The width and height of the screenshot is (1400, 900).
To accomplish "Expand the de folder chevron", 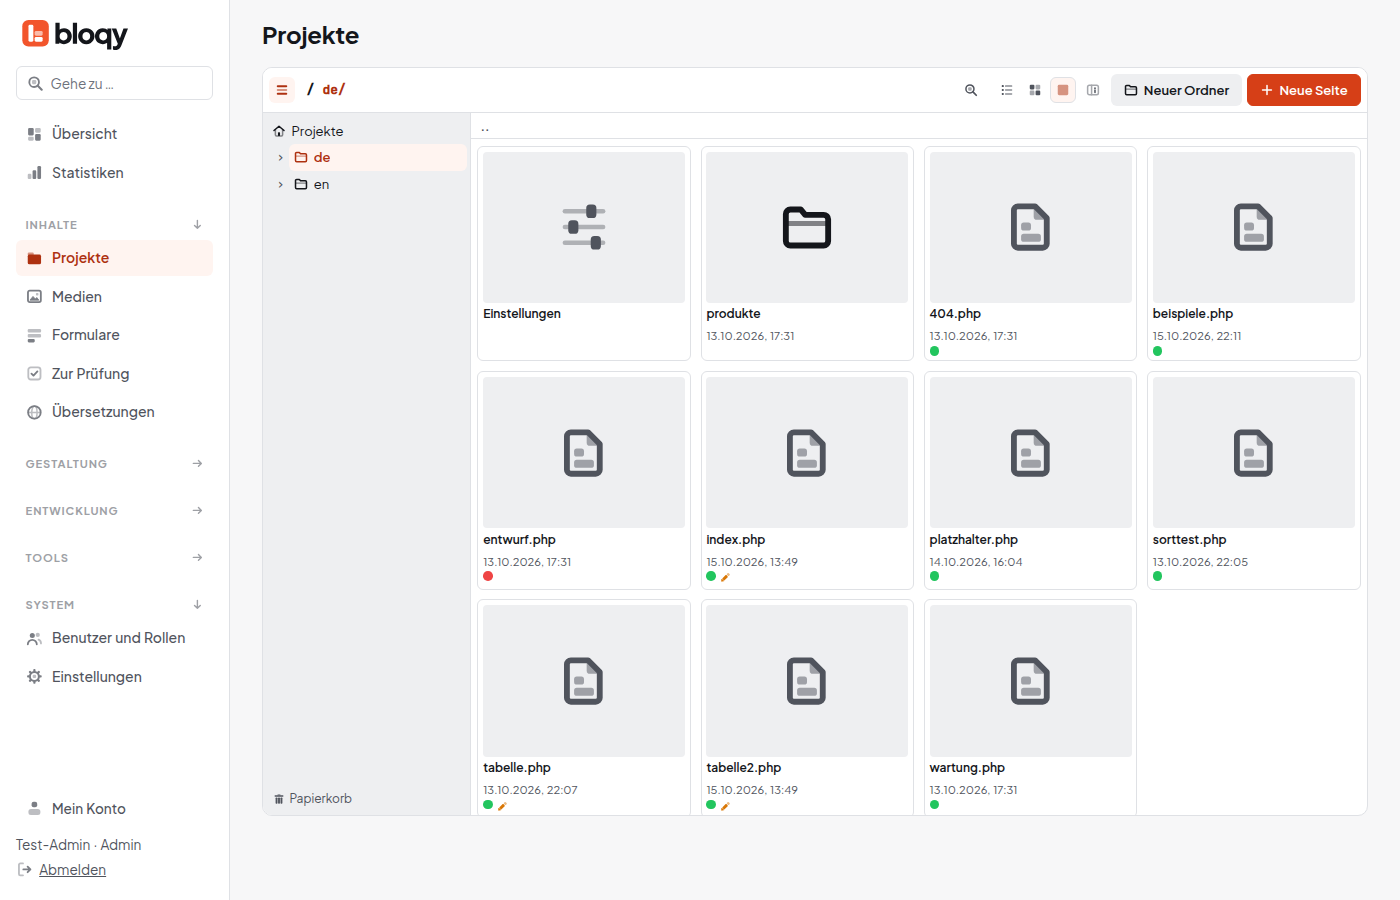I will (280, 158).
